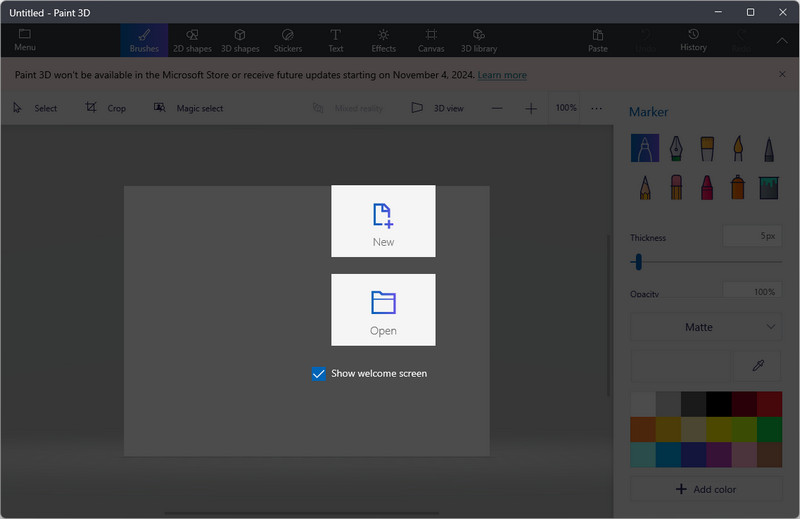Pick the white color swatch
Viewport: 800px width, 519px height.
pyautogui.click(x=643, y=404)
